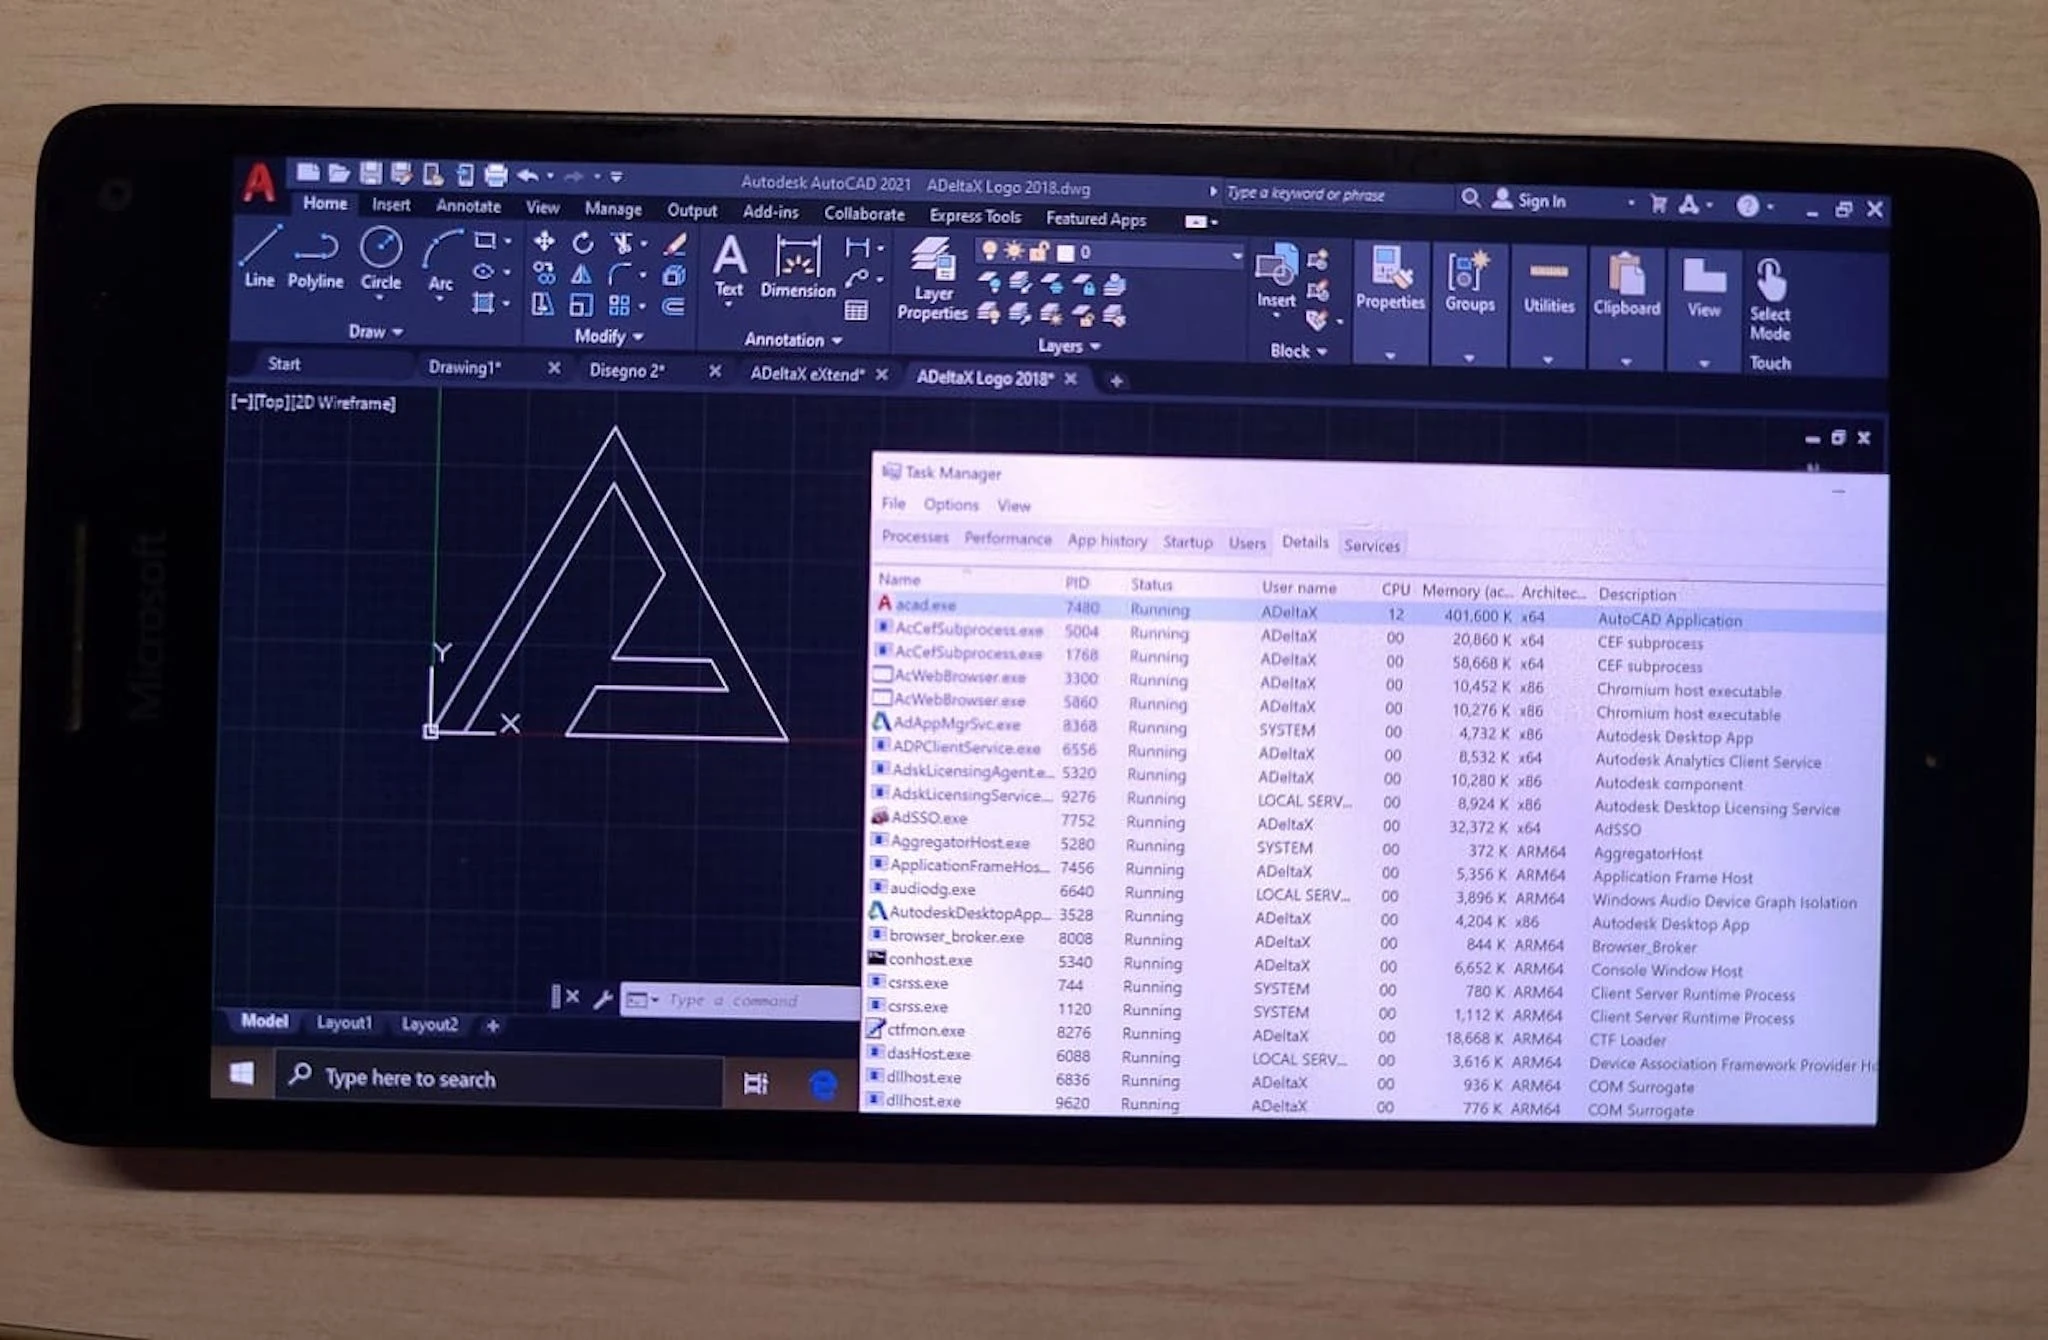Screen dimensions: 2048x1340
Task: Add a new drawing tab with plus
Action: click(1116, 381)
